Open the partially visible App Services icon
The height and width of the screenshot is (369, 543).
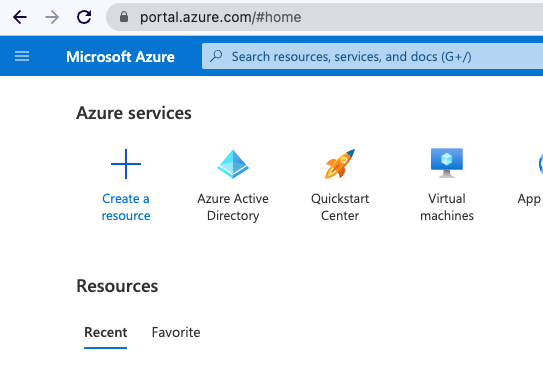tap(541, 164)
